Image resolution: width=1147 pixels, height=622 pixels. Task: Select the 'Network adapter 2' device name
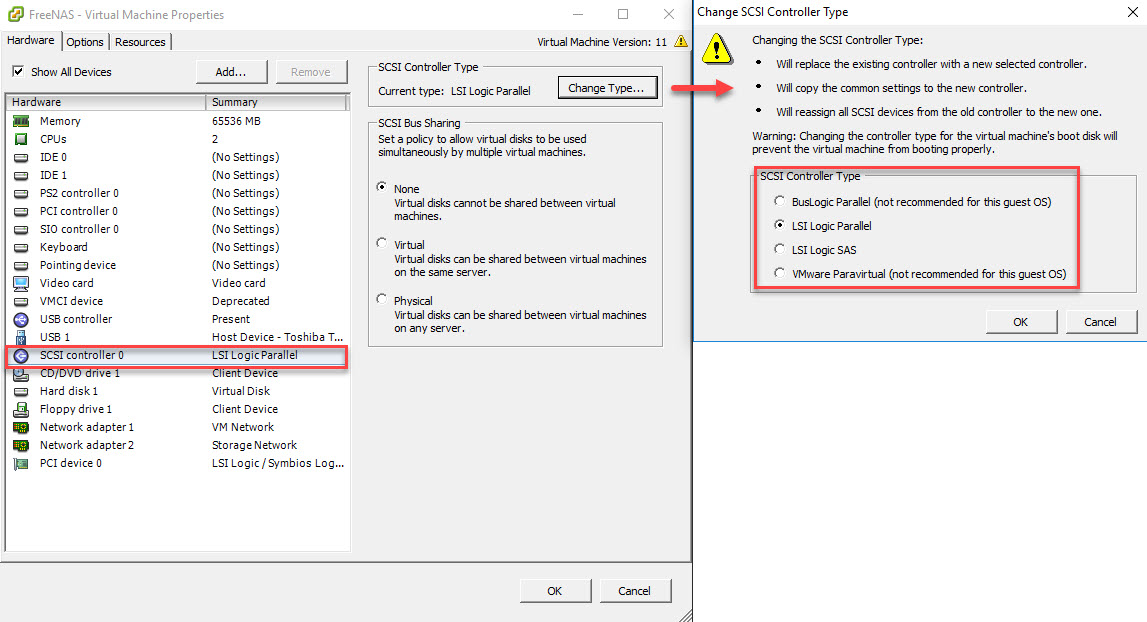(x=87, y=445)
